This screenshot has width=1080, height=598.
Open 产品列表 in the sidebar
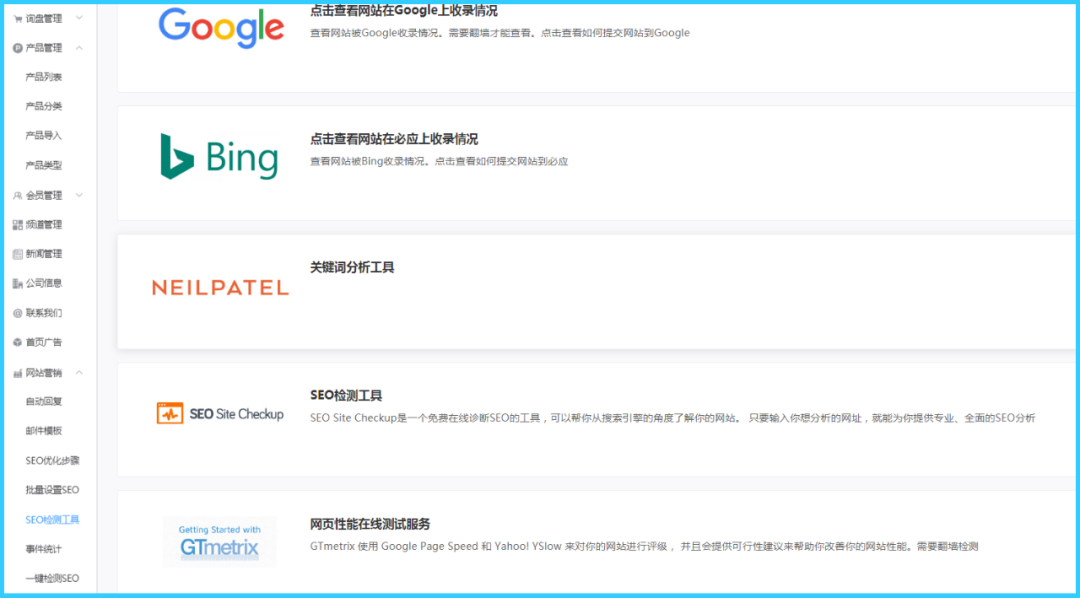tap(43, 77)
